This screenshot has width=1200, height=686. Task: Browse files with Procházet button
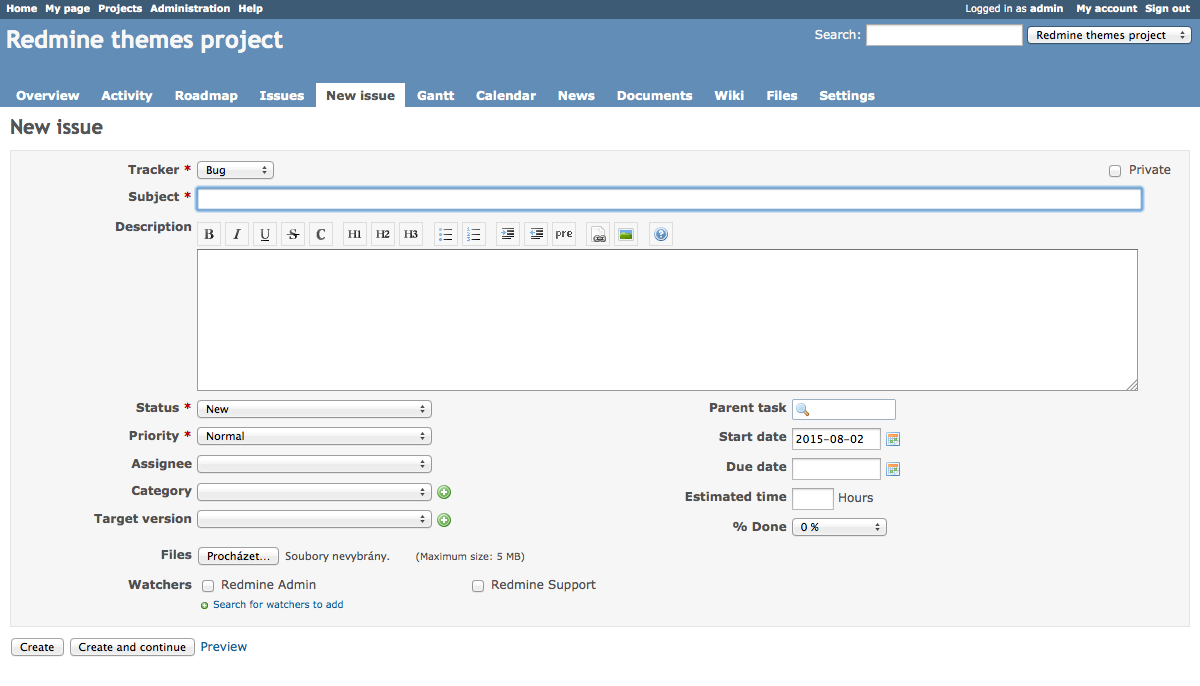click(238, 556)
